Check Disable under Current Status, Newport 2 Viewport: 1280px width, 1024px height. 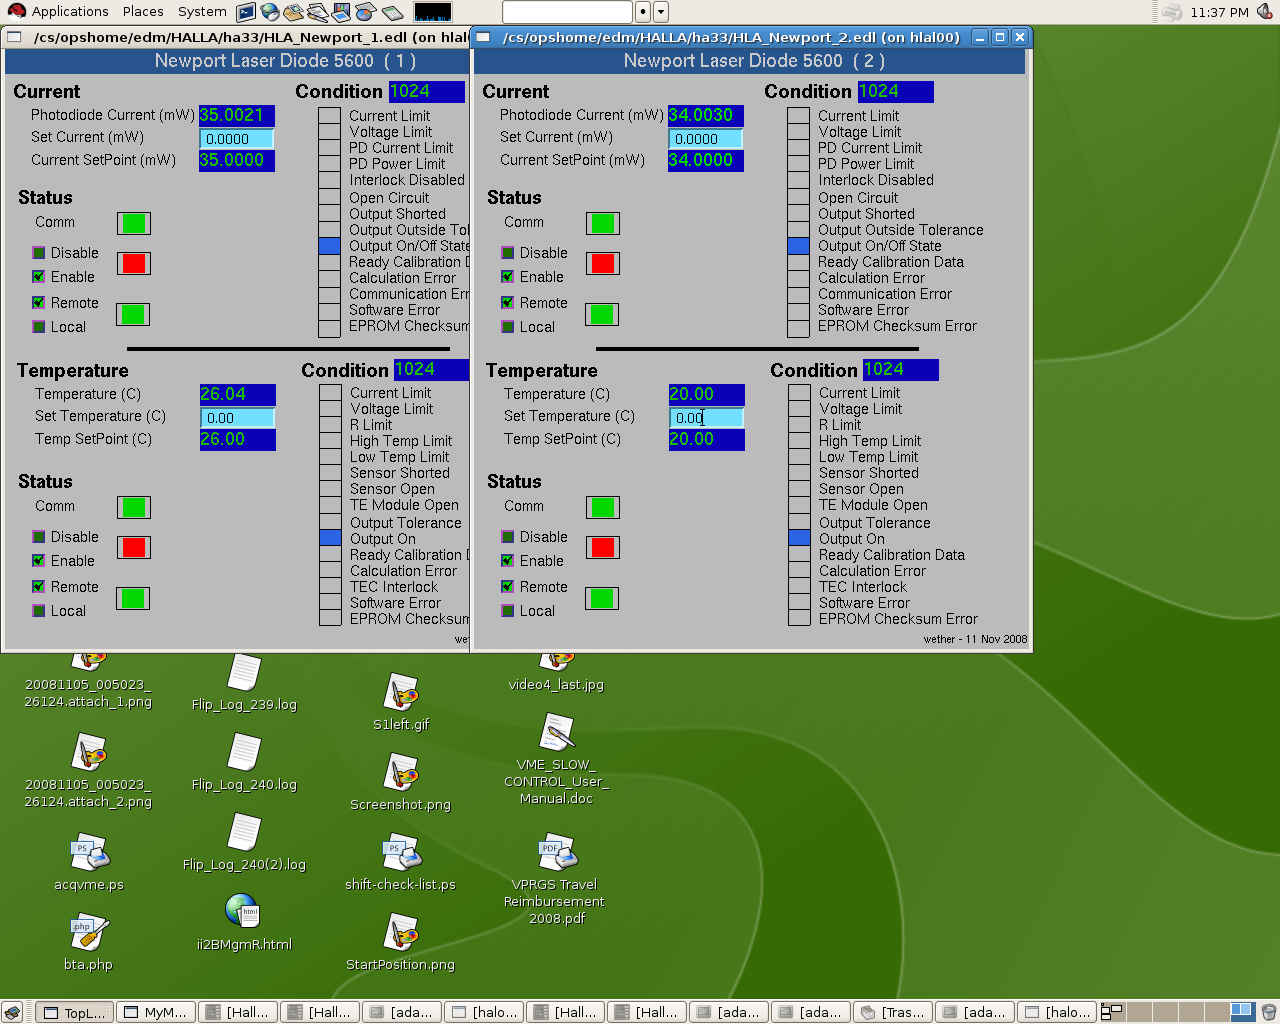(508, 253)
